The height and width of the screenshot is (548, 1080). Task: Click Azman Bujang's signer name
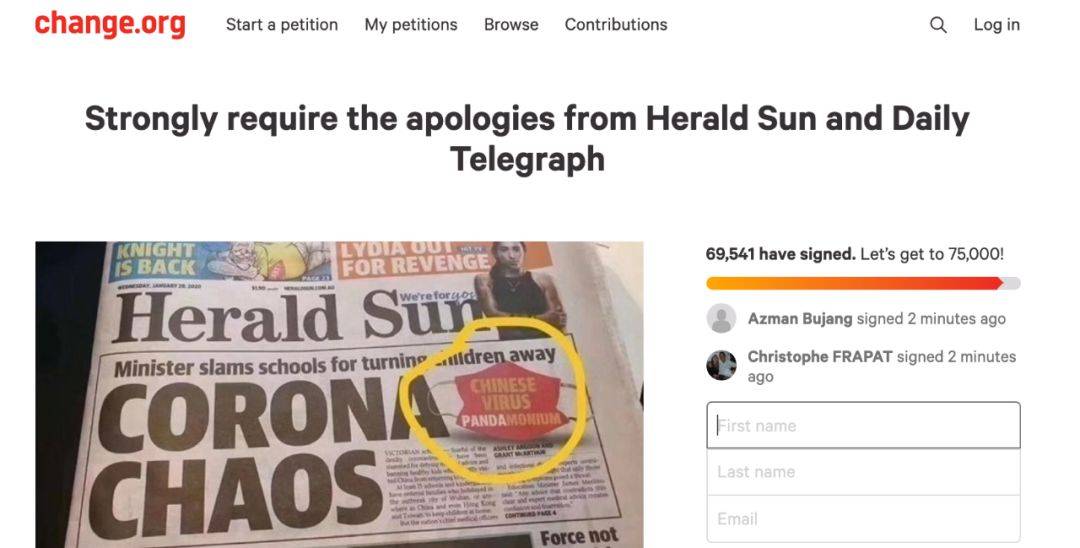[x=800, y=319]
